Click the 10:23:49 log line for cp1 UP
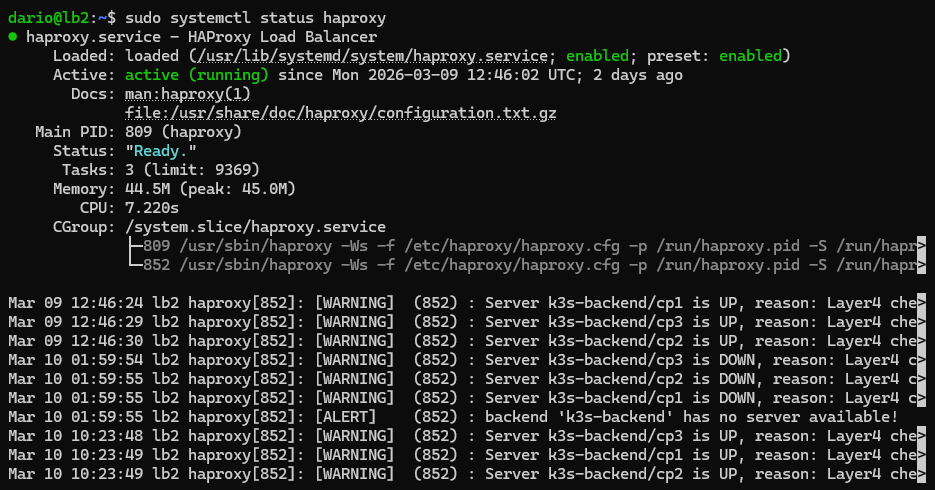Viewport: 935px width, 490px height. (467, 455)
